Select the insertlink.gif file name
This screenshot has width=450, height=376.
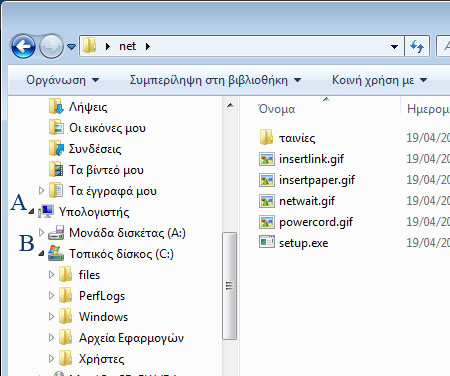click(x=311, y=159)
